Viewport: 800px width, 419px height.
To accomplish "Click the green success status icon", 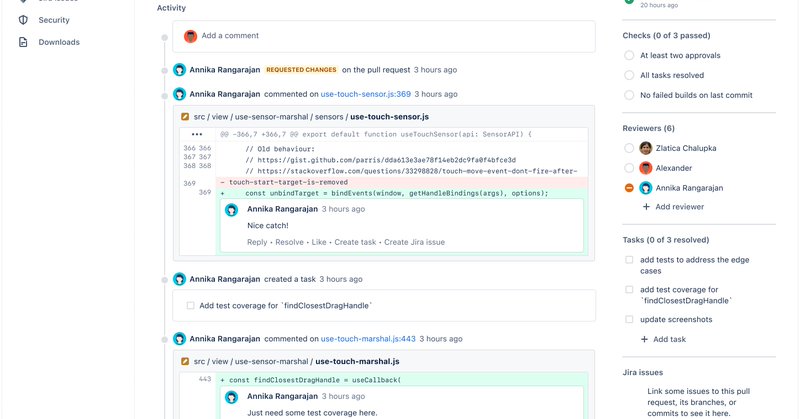I will 629,2.
